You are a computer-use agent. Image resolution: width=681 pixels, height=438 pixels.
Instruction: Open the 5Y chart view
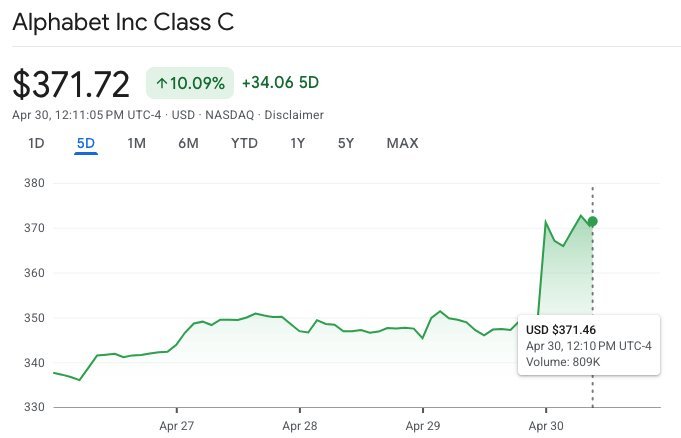346,143
